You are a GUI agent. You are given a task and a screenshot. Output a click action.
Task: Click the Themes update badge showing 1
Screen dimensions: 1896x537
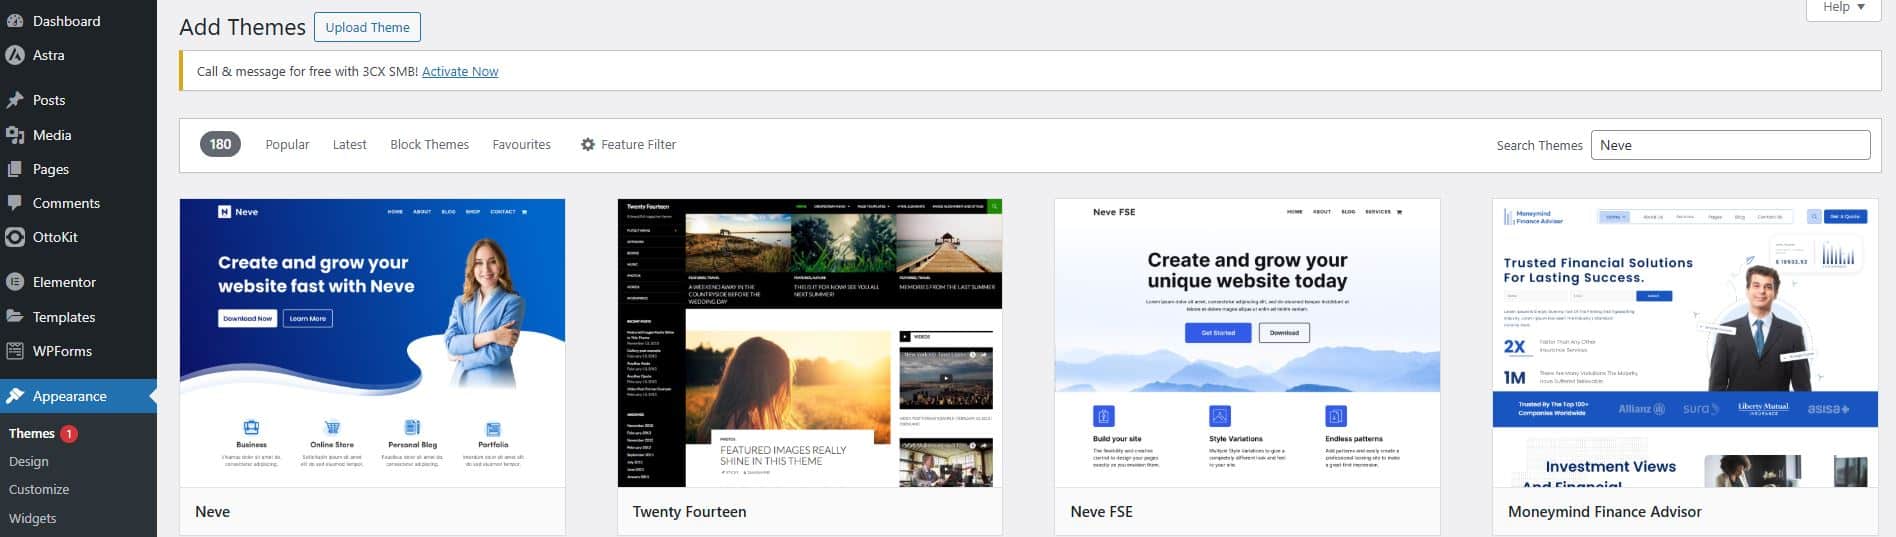click(69, 434)
